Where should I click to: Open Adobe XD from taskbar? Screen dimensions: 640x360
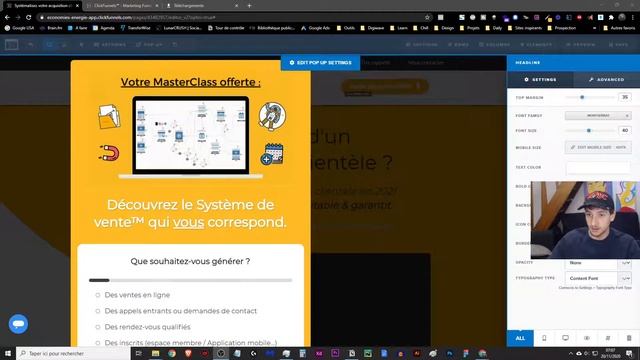click(x=319, y=353)
